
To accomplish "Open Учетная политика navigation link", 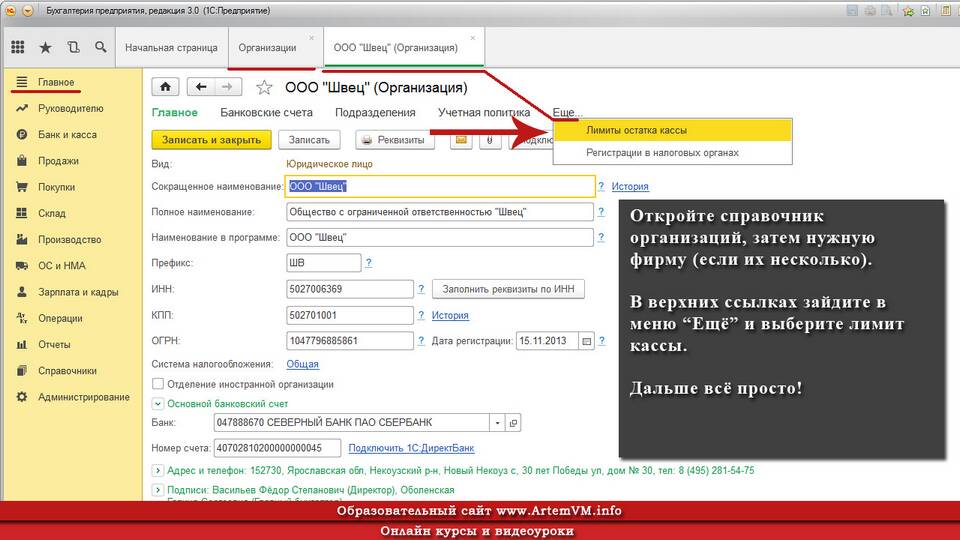I will (484, 113).
